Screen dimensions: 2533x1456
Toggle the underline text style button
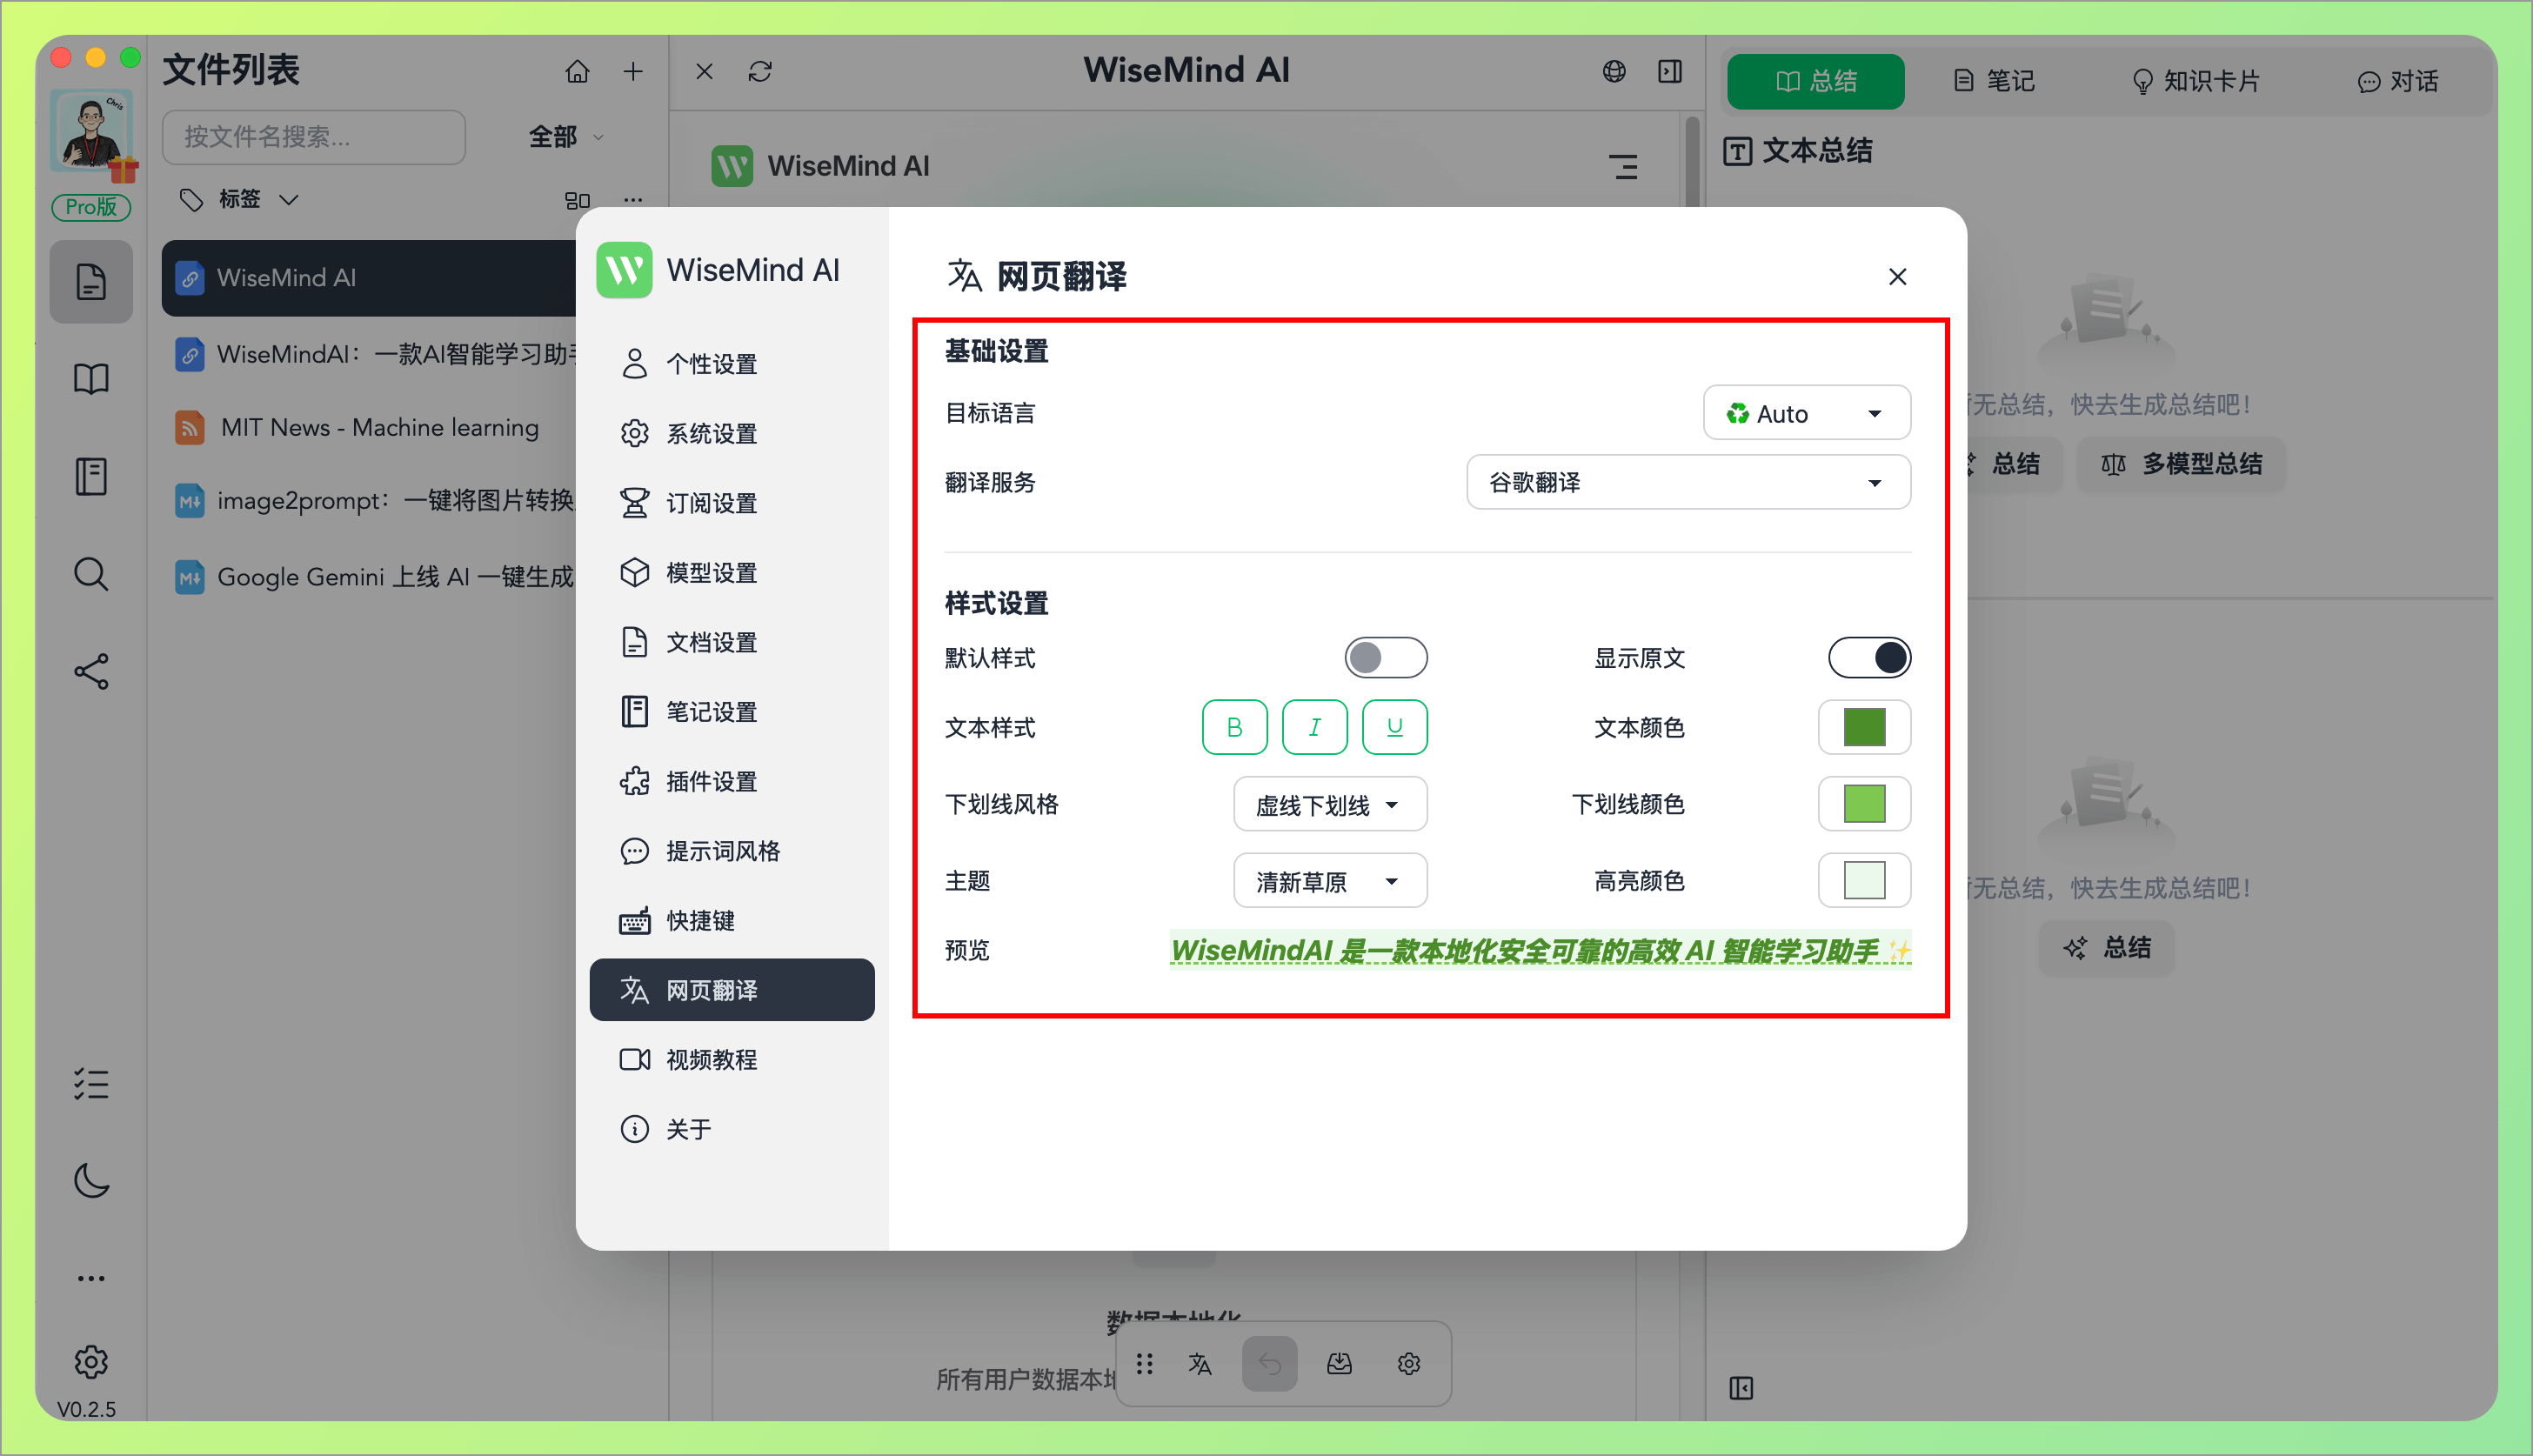click(1394, 727)
